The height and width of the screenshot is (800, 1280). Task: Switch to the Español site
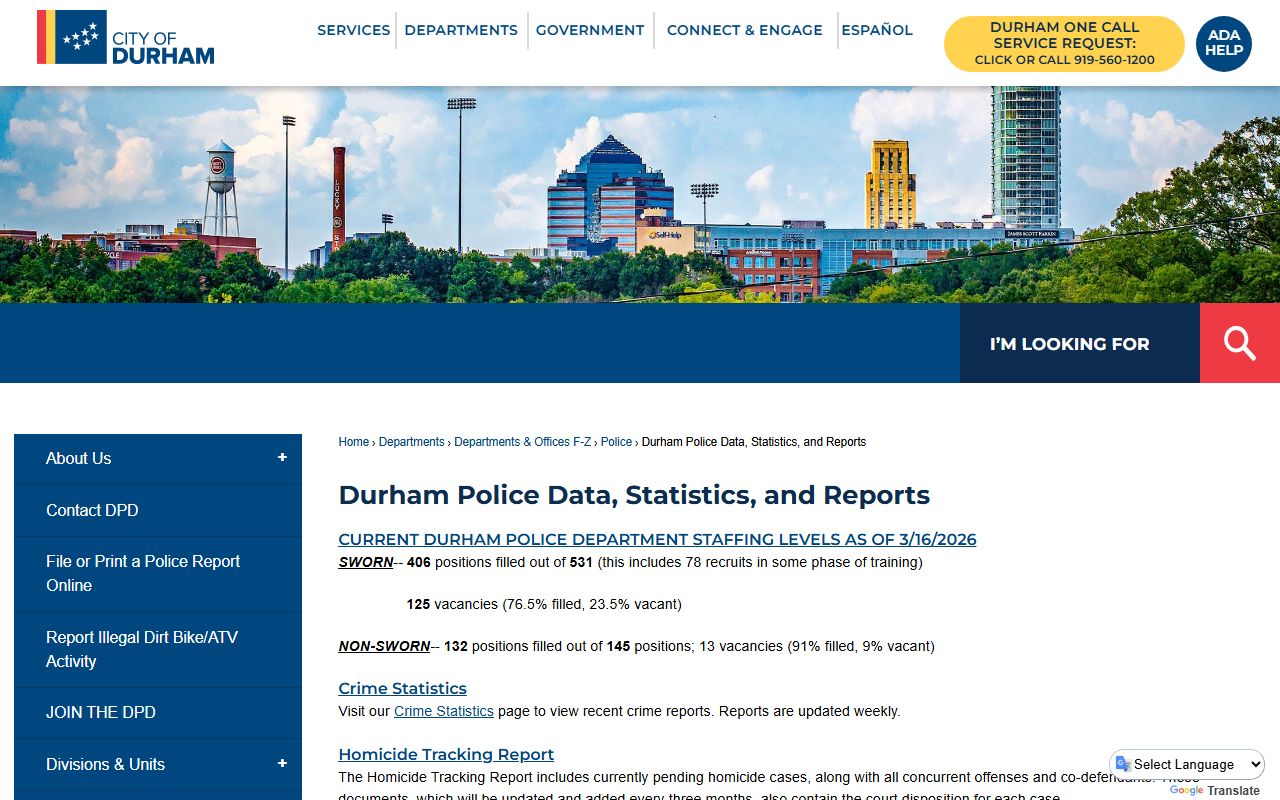coord(877,30)
